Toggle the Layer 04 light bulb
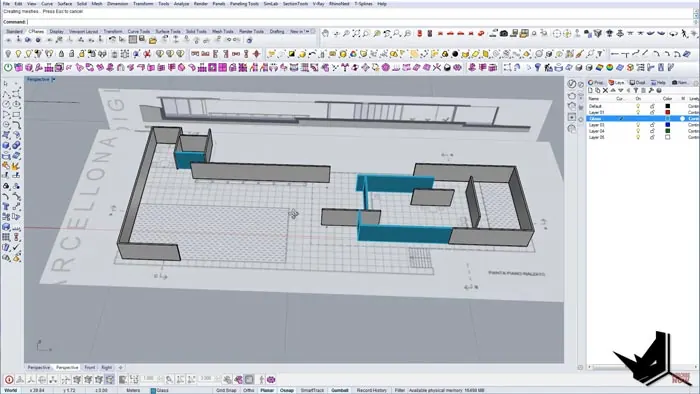Screen dimensions: 700x394 click(x=638, y=131)
